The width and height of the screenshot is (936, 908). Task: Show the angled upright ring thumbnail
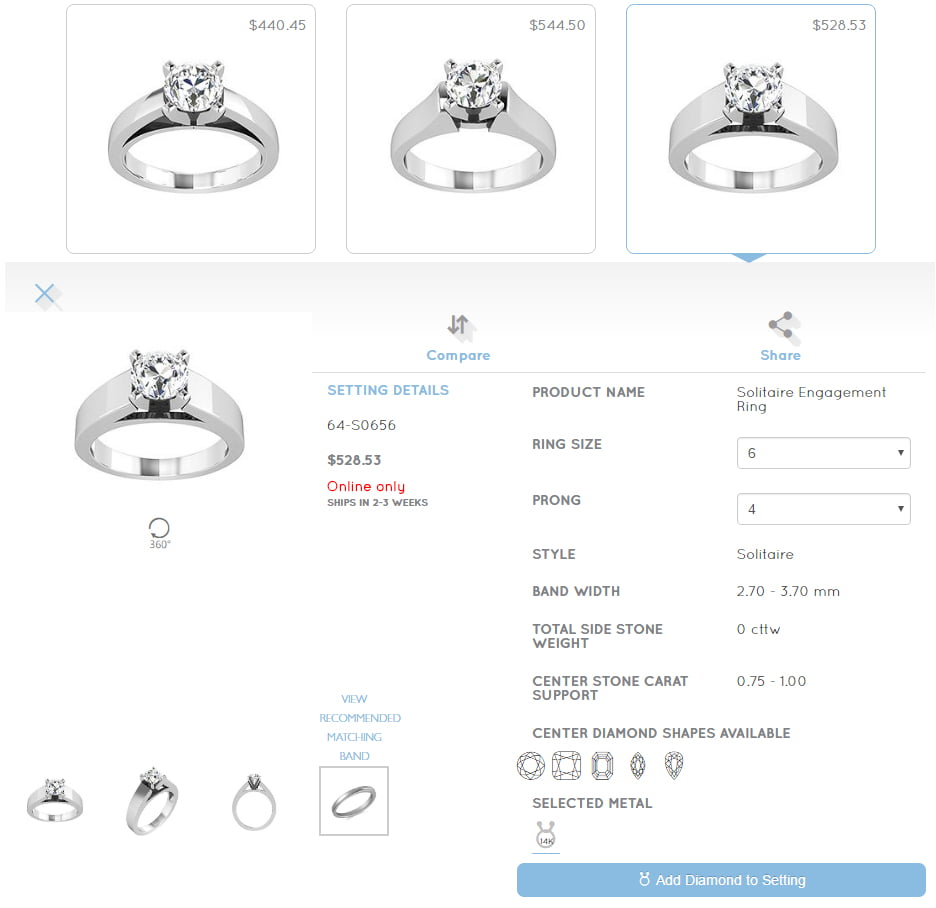(152, 801)
